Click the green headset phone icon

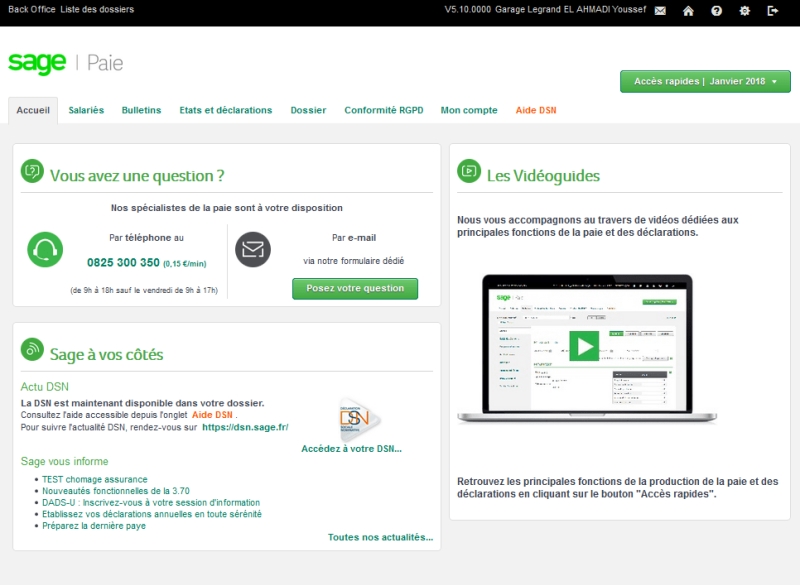(x=45, y=249)
